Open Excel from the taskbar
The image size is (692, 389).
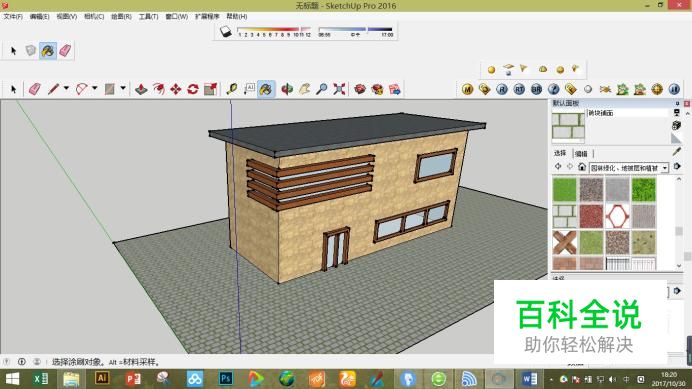[41, 379]
